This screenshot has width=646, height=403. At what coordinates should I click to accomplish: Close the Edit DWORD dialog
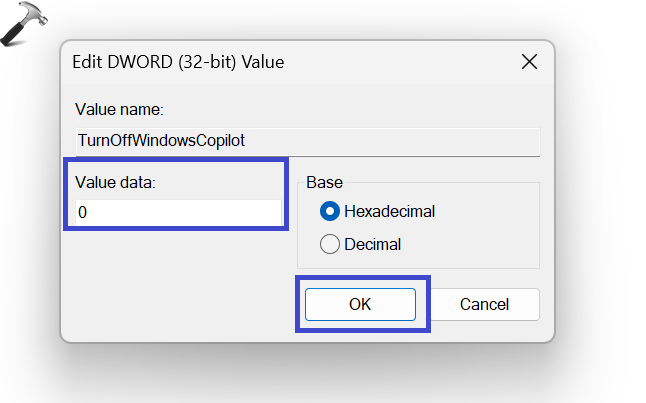tap(529, 62)
